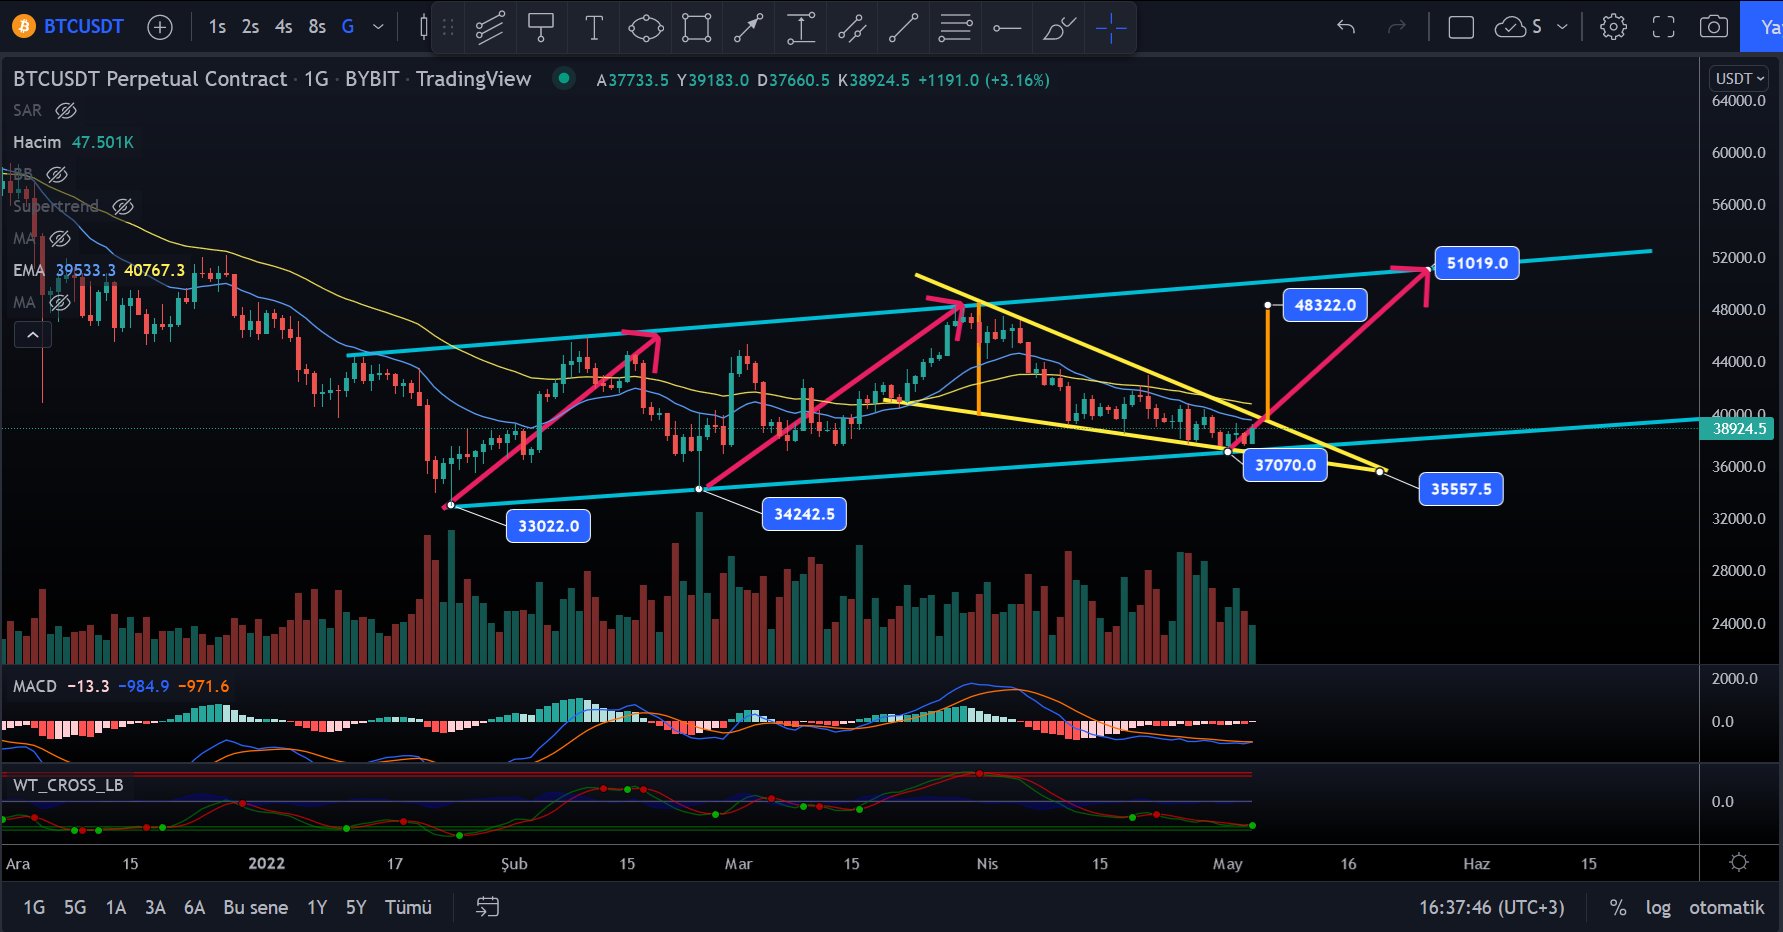Open the USDT currency dropdown
The height and width of the screenshot is (932, 1783).
click(1740, 78)
